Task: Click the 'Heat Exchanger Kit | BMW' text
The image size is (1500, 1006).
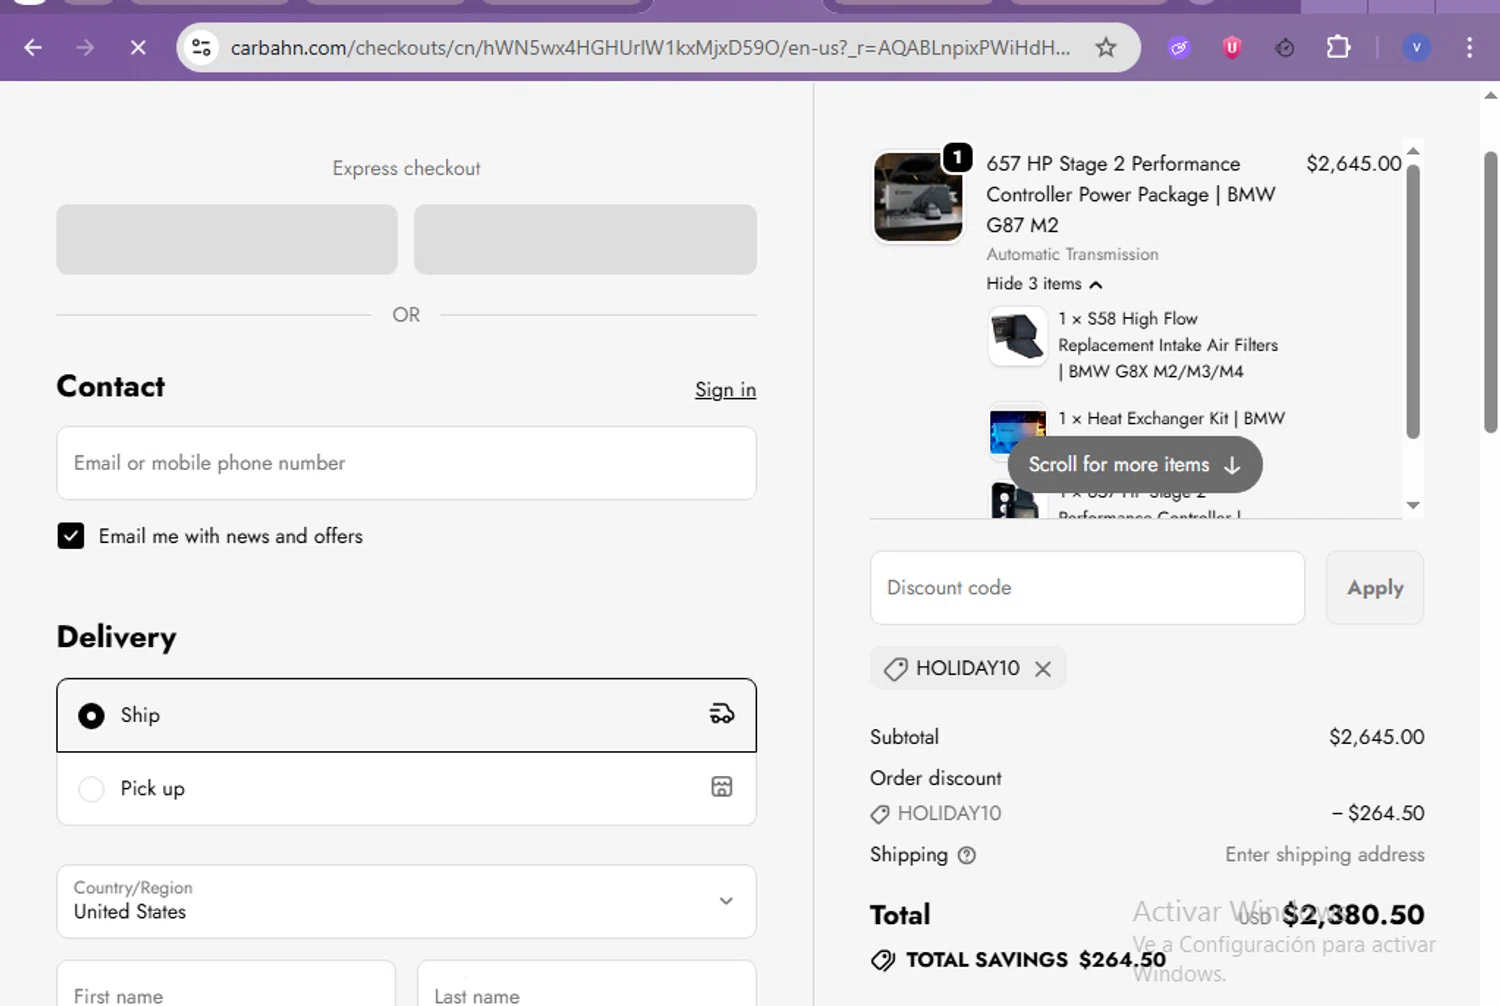Action: (x=1172, y=418)
